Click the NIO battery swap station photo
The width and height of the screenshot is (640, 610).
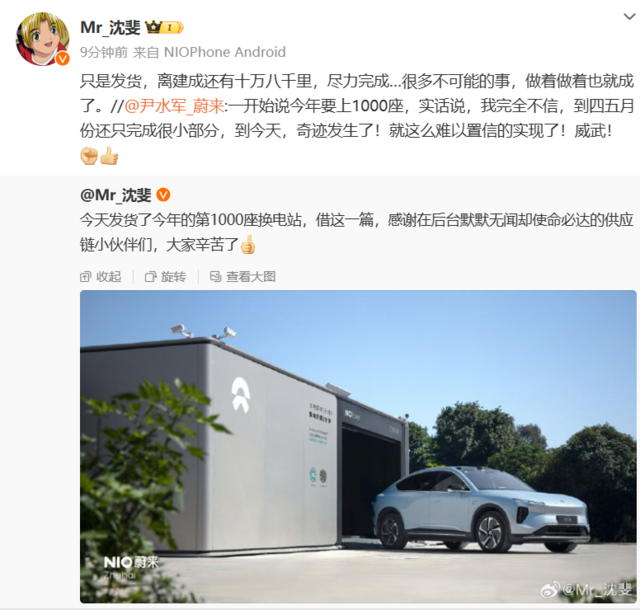[358, 446]
